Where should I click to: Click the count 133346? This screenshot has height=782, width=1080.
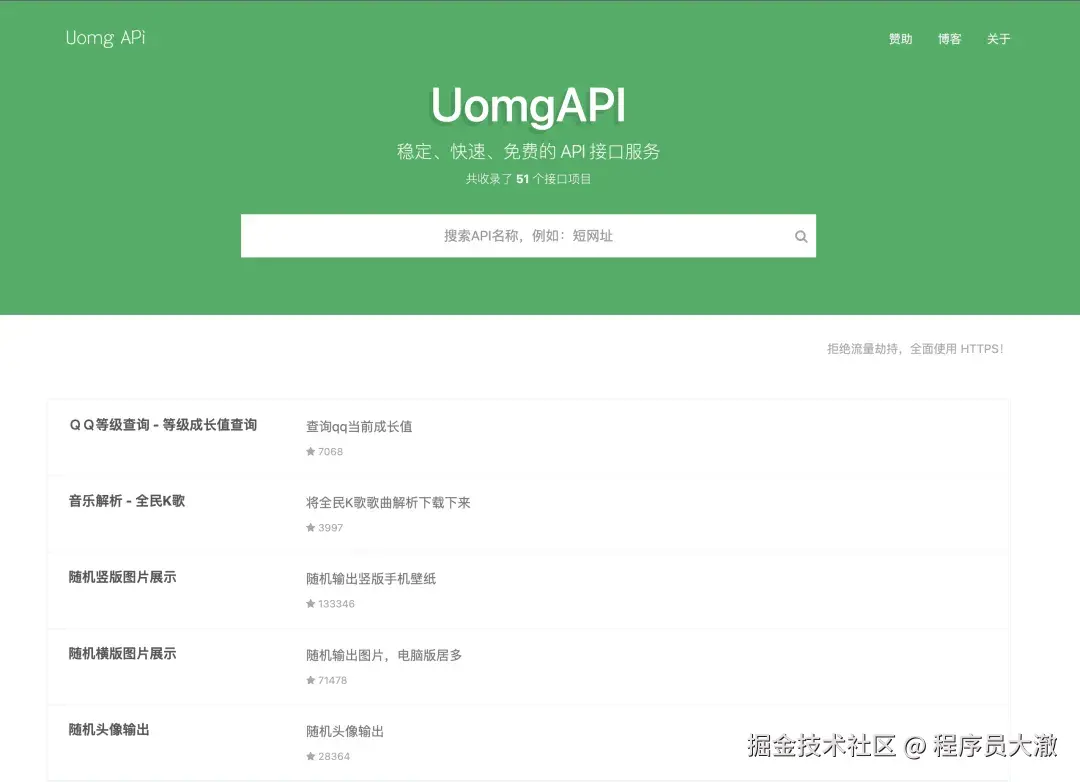[336, 604]
